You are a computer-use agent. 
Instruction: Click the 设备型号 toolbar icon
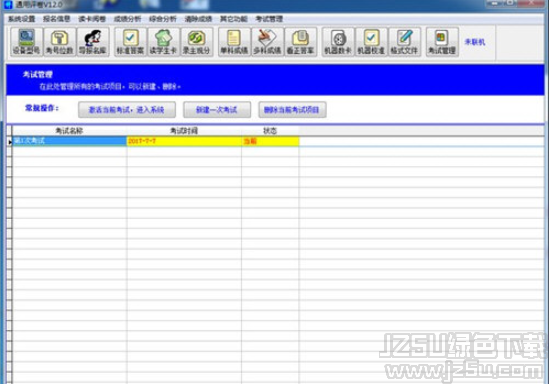point(27,42)
